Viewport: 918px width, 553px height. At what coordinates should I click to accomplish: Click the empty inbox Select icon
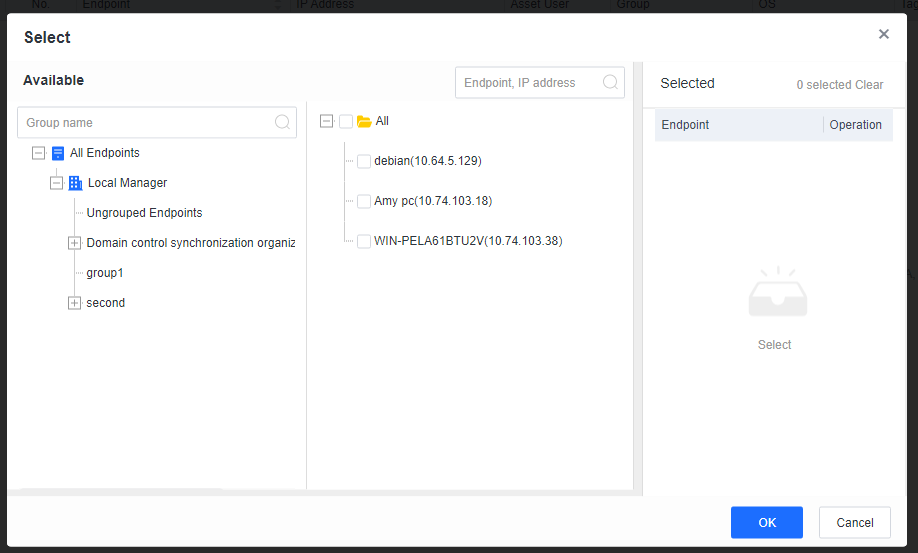coord(777,295)
